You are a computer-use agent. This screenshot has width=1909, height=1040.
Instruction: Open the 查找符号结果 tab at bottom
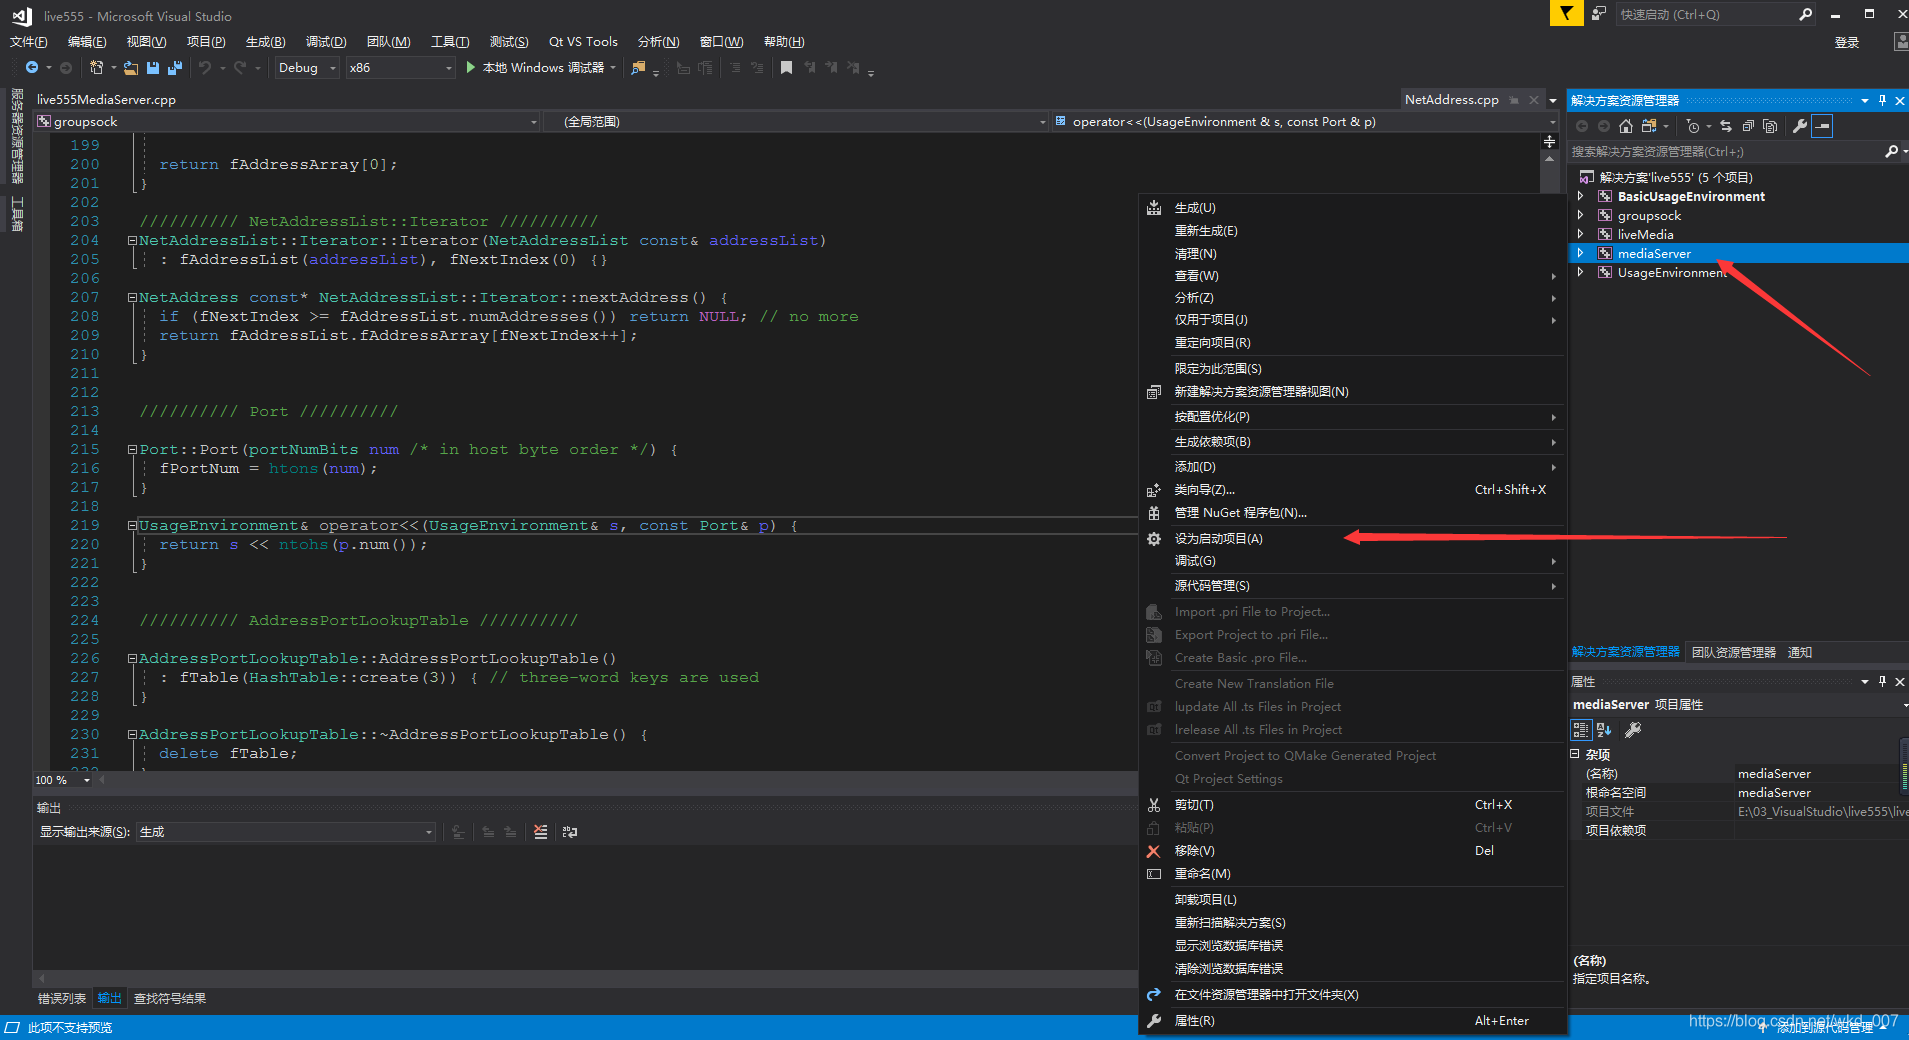click(170, 998)
